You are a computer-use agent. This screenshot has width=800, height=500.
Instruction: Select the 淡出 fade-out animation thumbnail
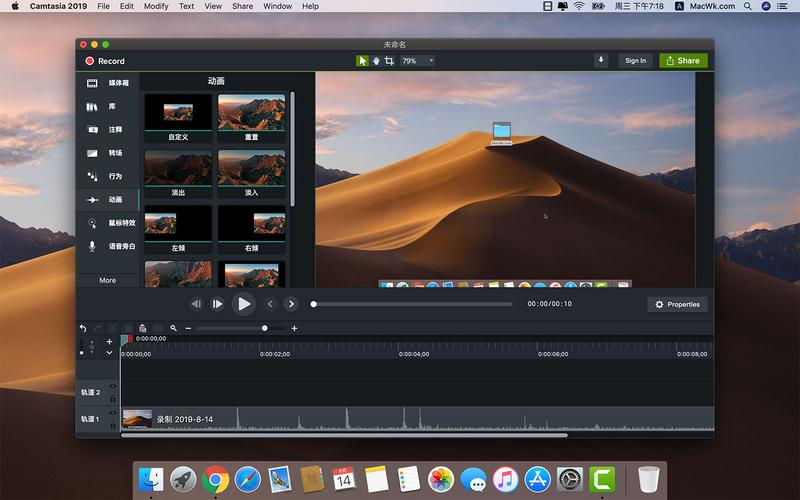(178, 173)
